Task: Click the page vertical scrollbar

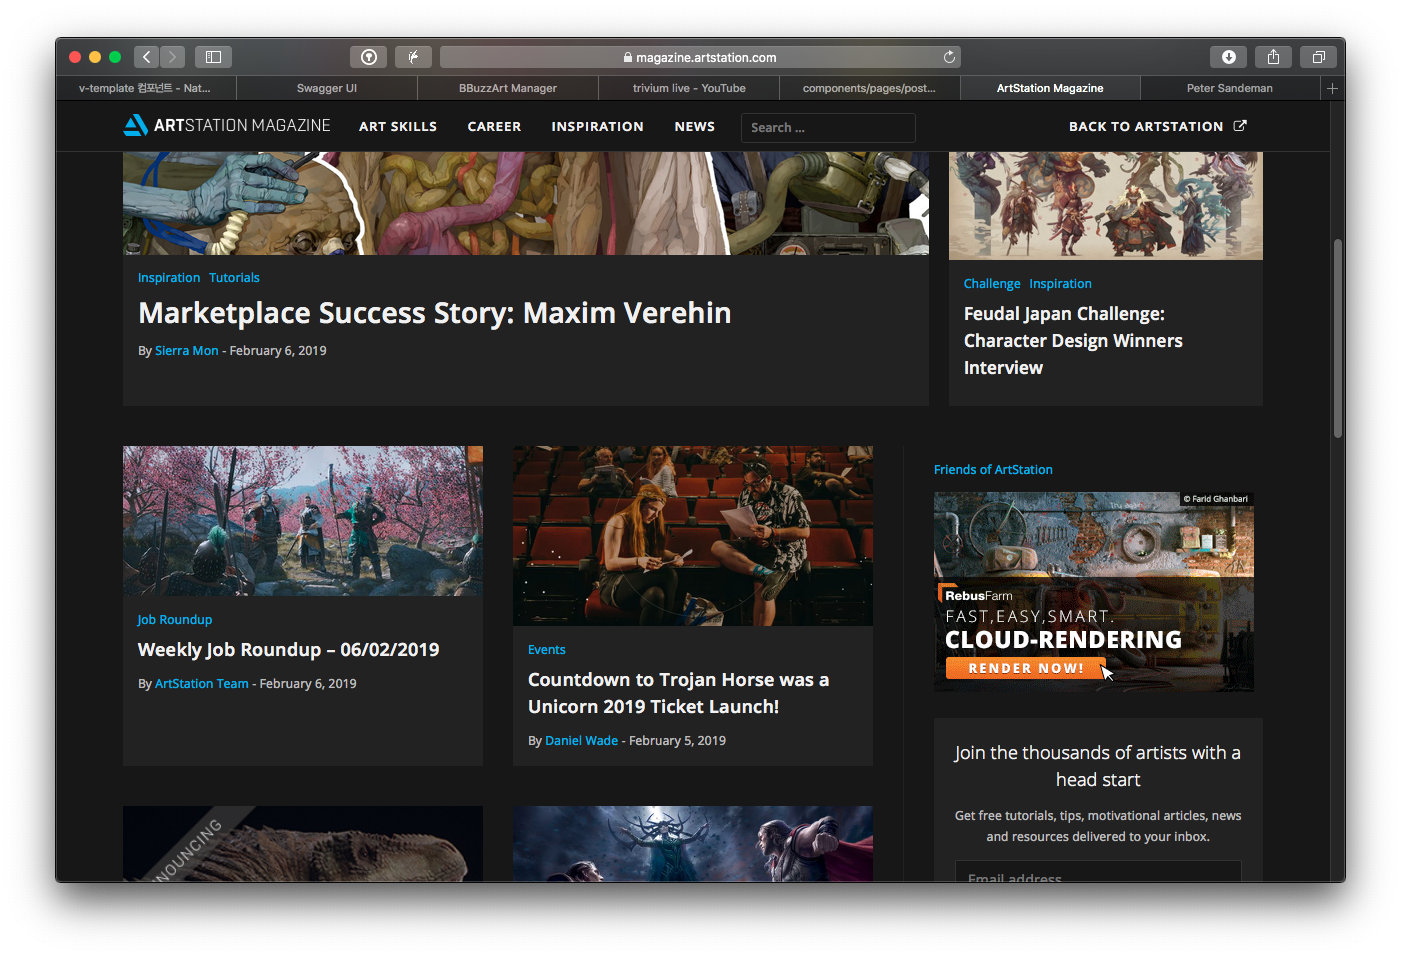Action: click(1338, 338)
